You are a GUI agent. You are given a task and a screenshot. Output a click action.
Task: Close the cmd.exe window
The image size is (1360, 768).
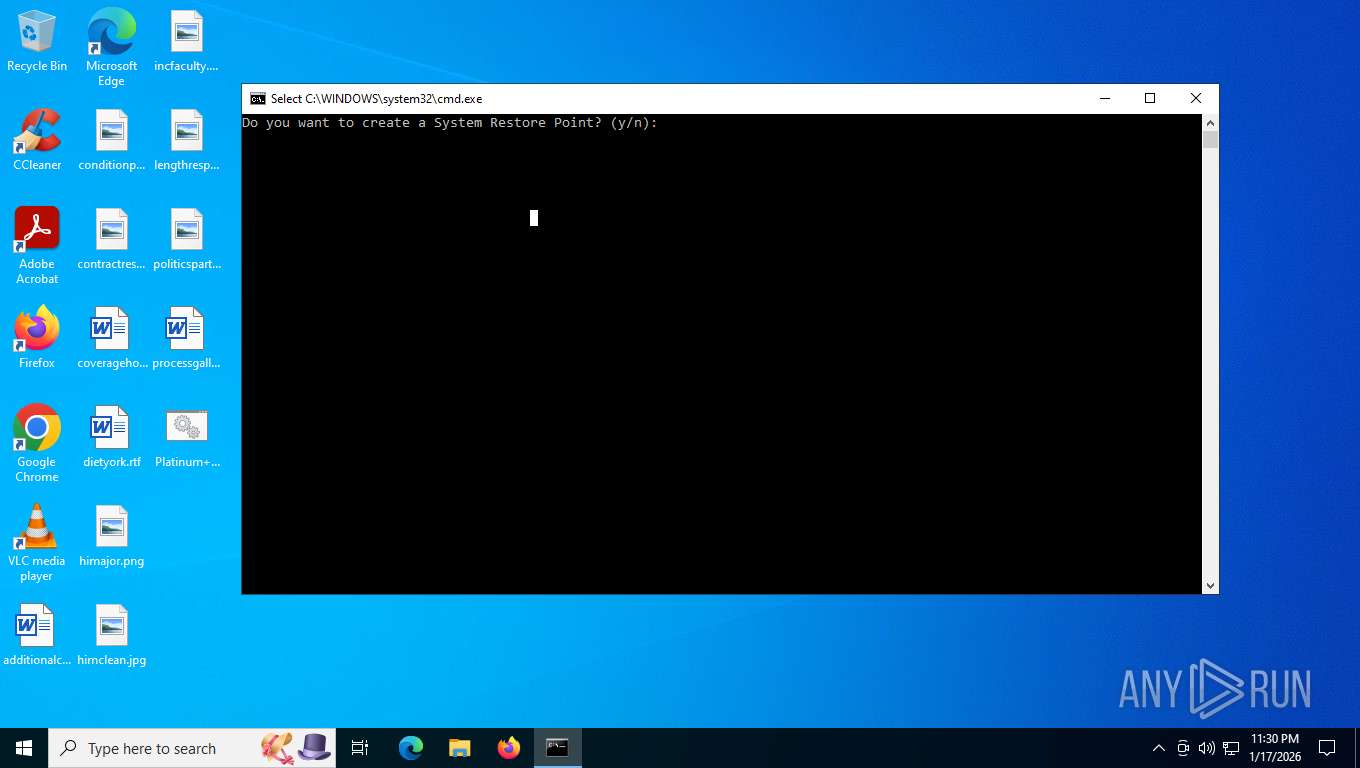(1195, 98)
